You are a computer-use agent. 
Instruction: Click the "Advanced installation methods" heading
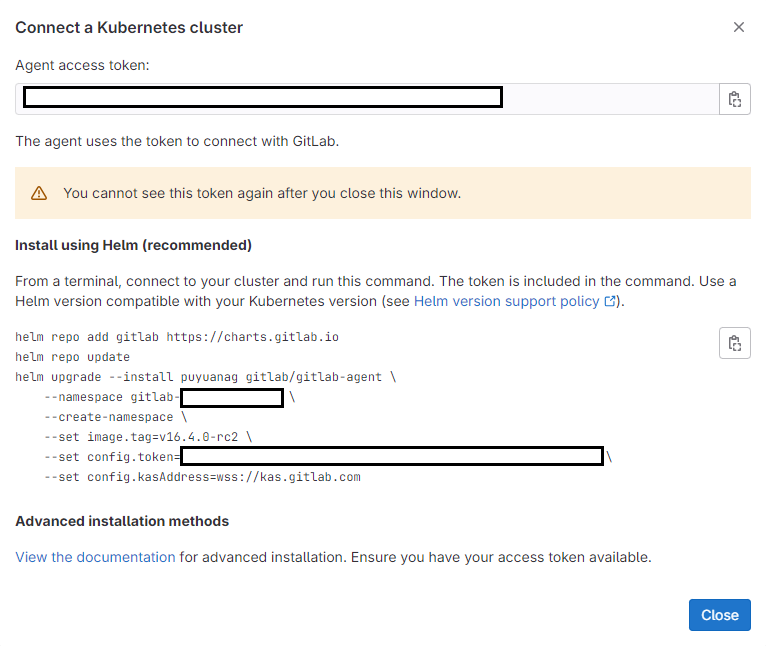[122, 521]
